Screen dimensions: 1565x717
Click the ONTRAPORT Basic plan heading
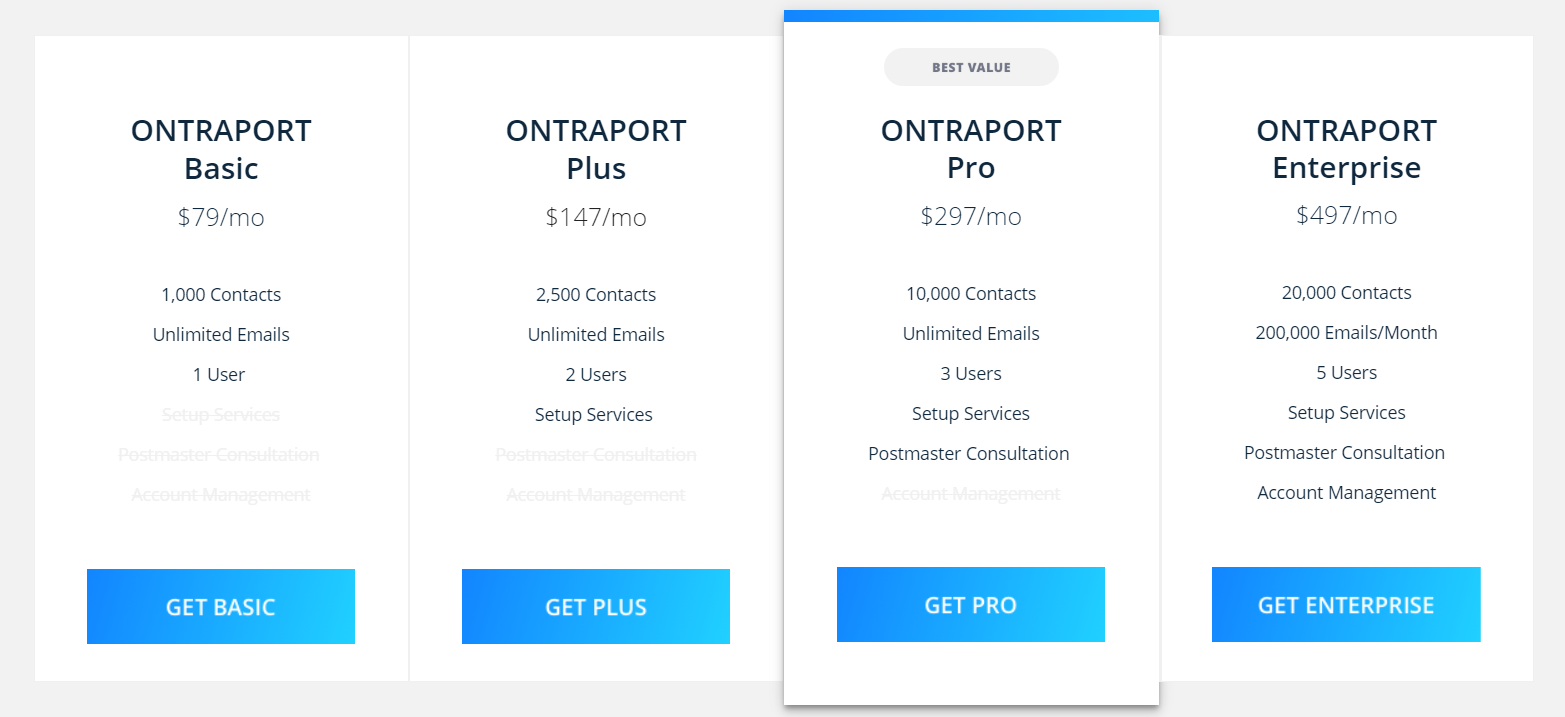tap(221, 149)
